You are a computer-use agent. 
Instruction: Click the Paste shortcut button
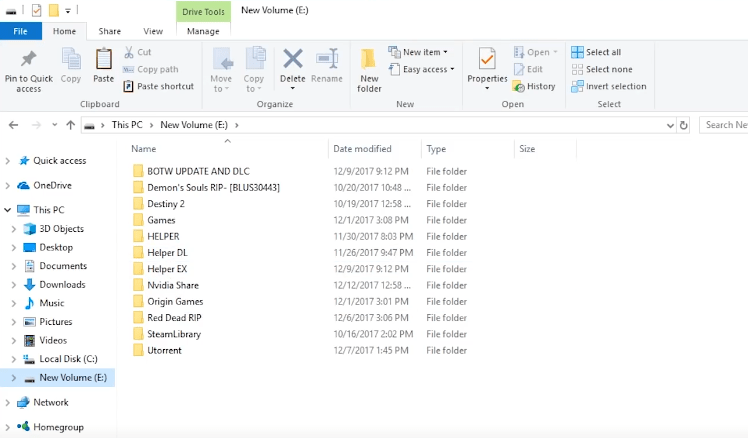159,86
